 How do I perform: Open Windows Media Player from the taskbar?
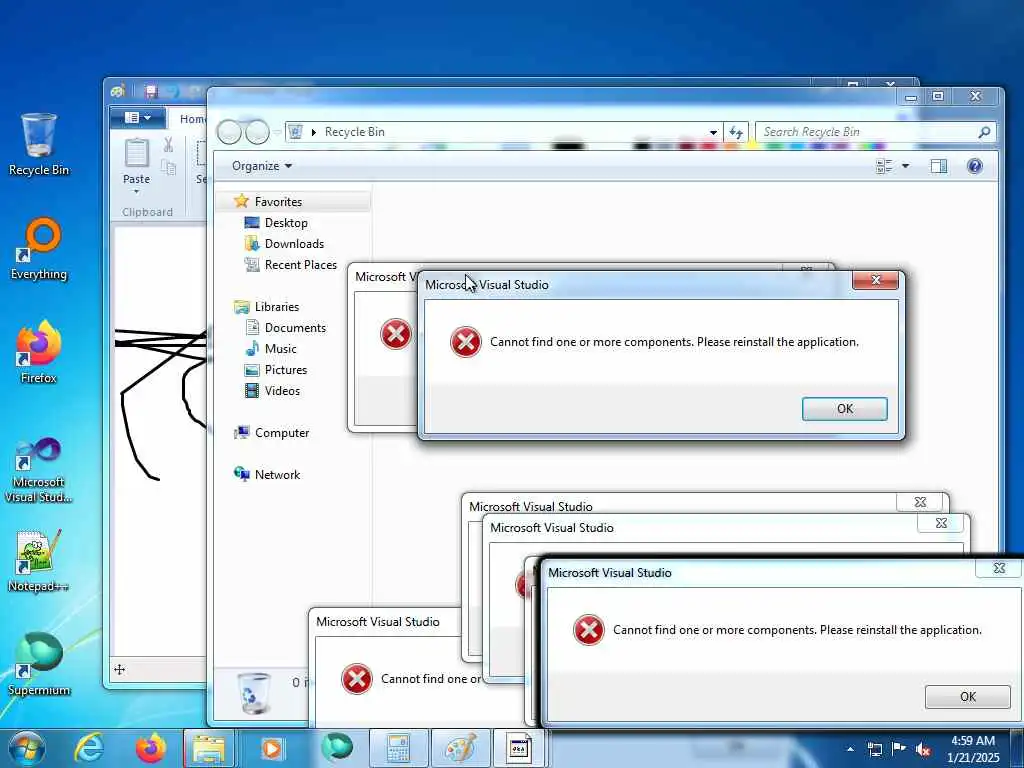pos(271,748)
